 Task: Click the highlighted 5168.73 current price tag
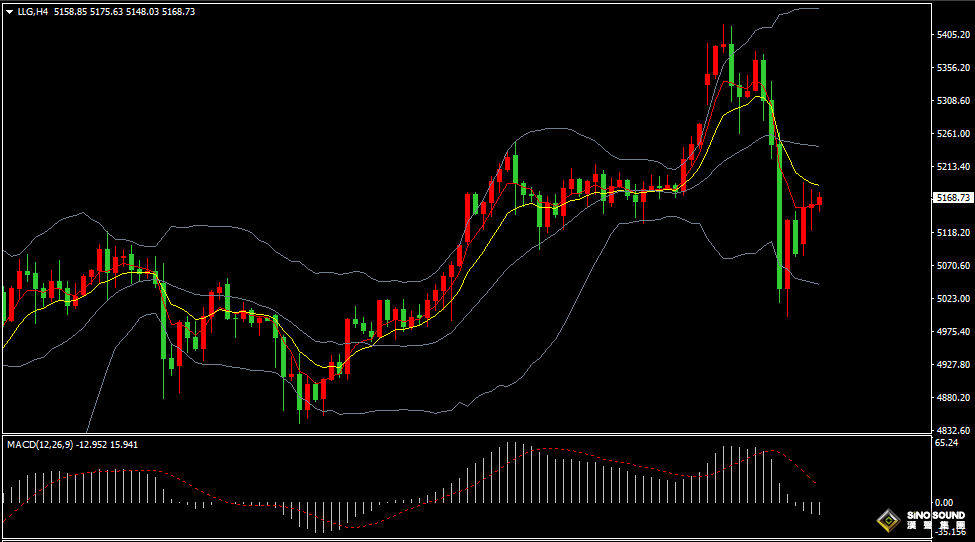pos(952,198)
